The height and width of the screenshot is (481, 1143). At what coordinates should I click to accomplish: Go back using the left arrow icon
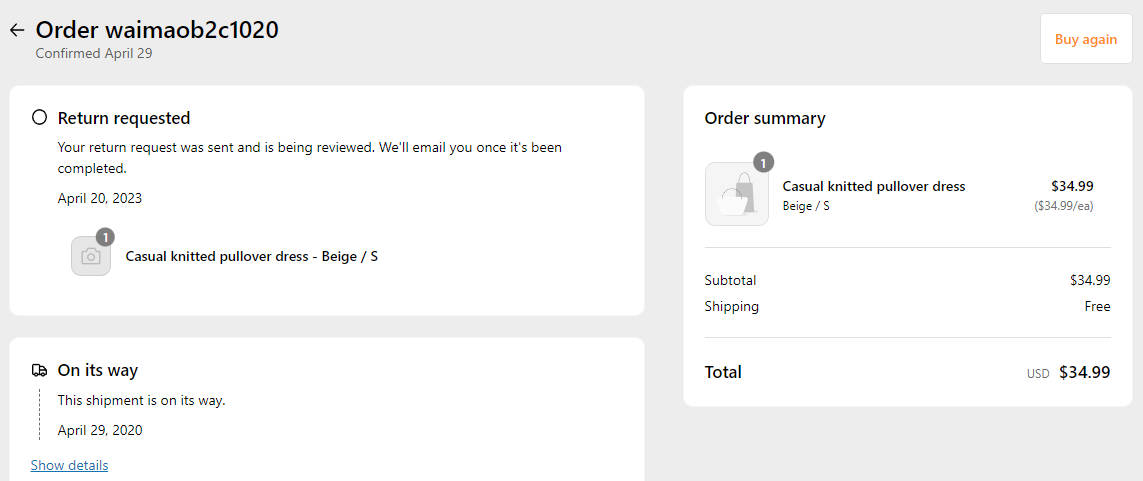17,31
